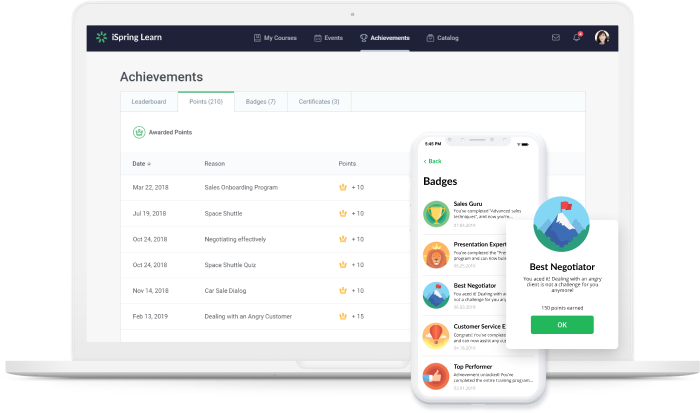Tap the Best Negotiator mountain badge in list
Viewport: 700px width, 413px height.
(x=436, y=296)
